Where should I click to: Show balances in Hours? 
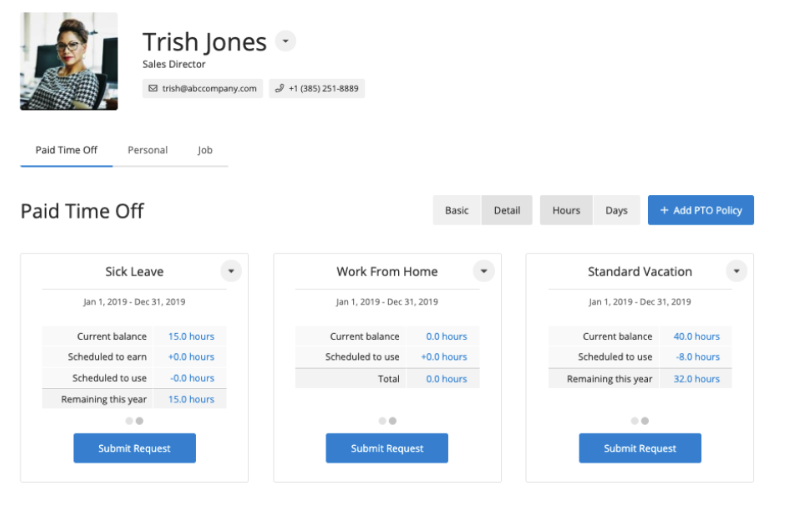click(x=566, y=211)
